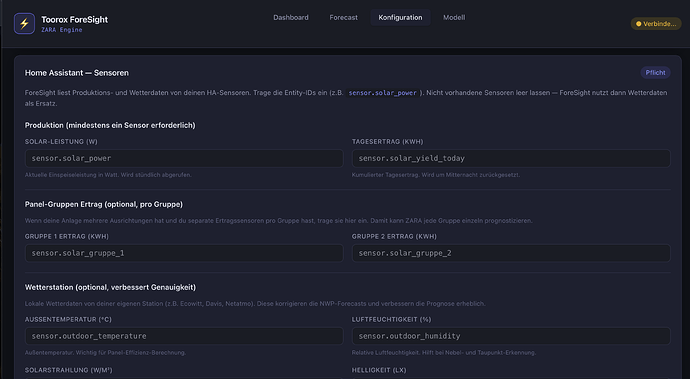Image resolution: width=690 pixels, height=379 pixels.
Task: Click the Home Assistant — Sensoren heading
Action: (77, 73)
